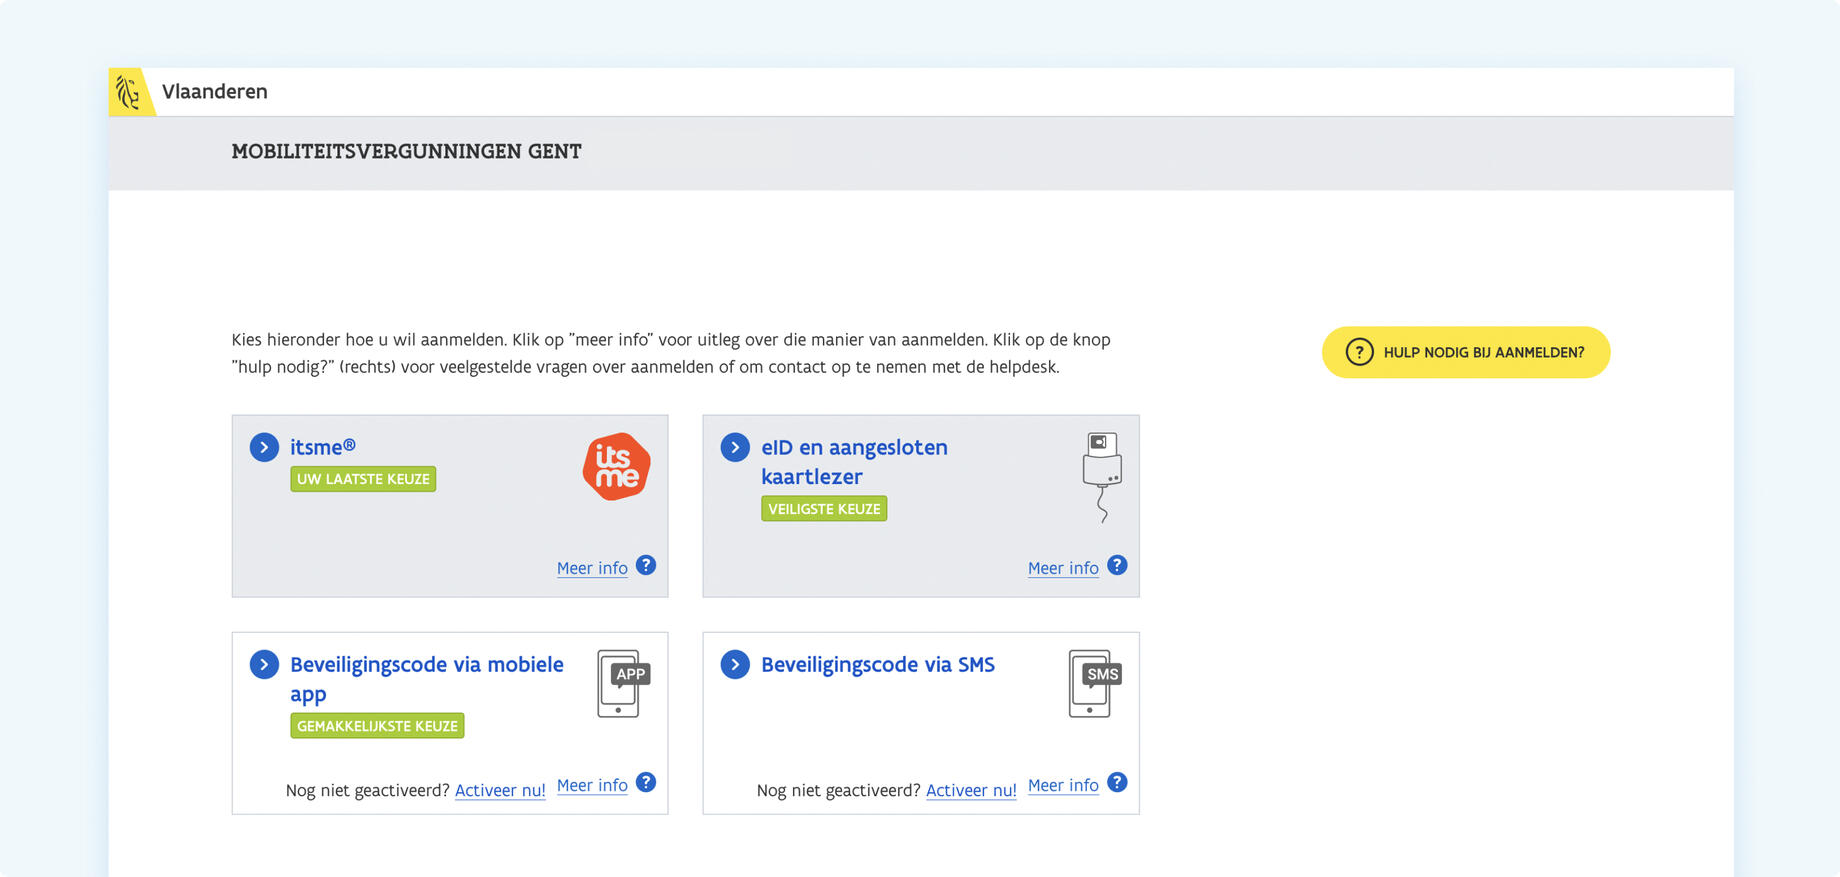Click the arrow next to Beveiligingscode via mobiele app
This screenshot has height=877, width=1840.
264,664
